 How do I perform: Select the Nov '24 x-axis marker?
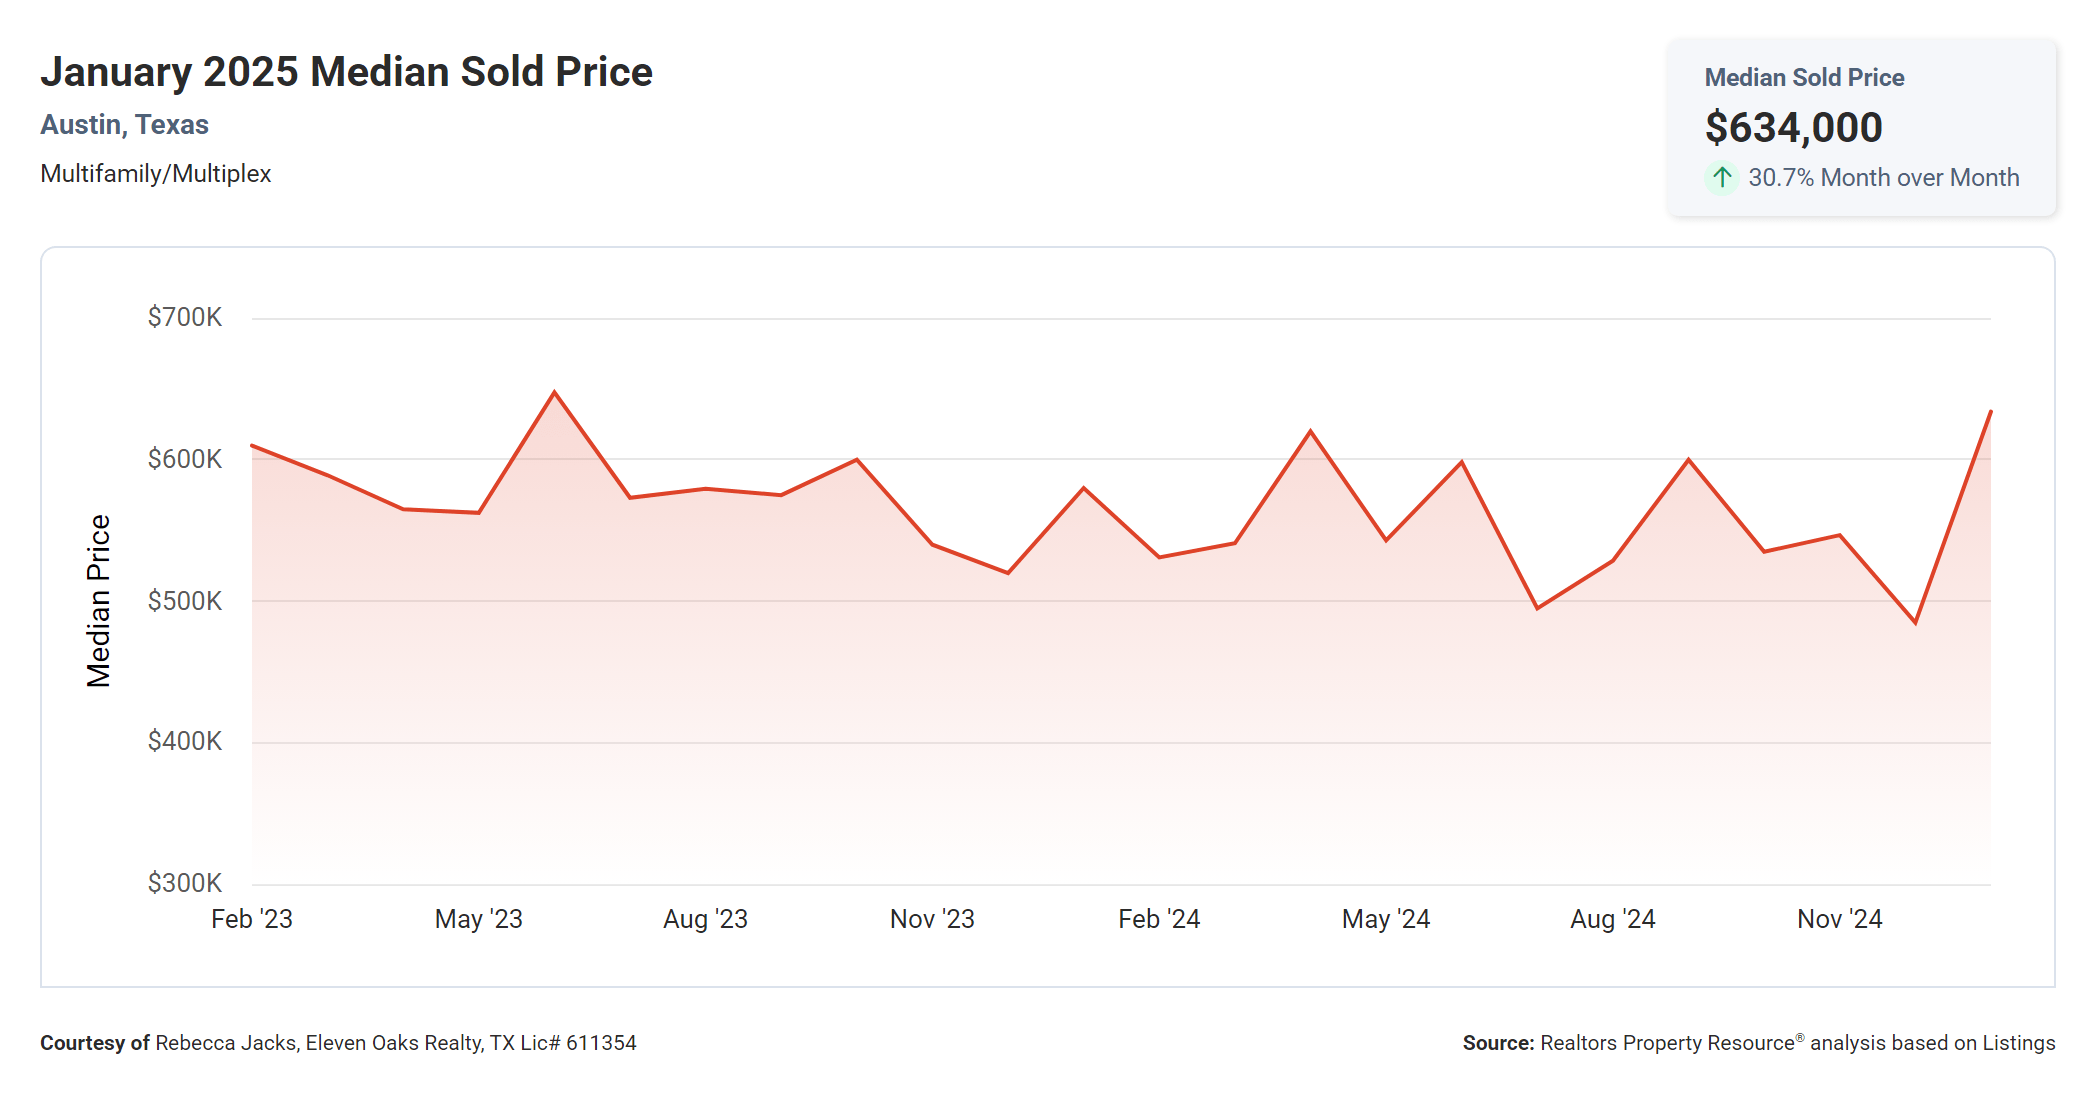[1839, 919]
